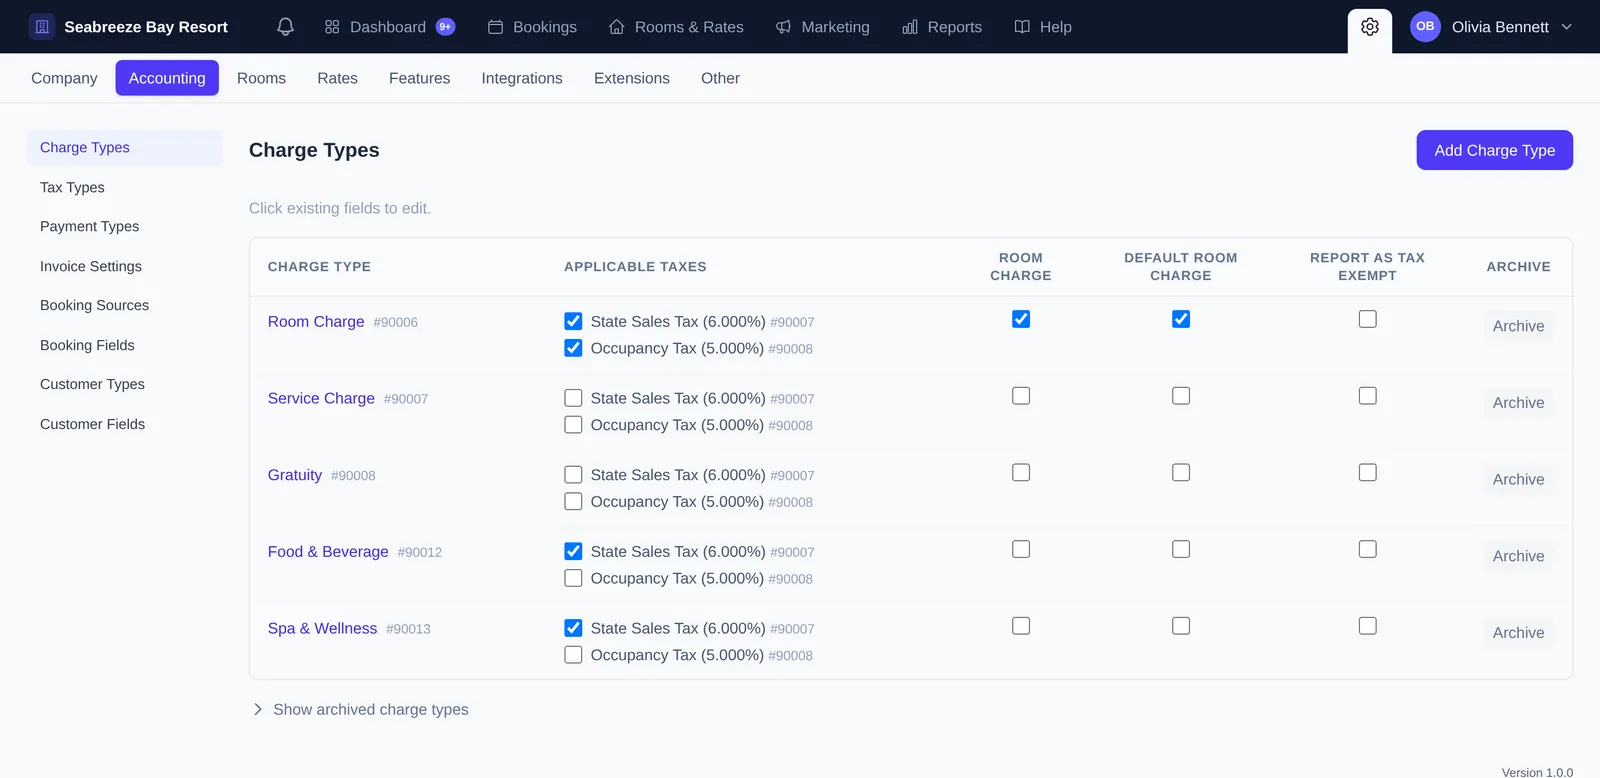Open the settings gear icon

[x=1370, y=27]
